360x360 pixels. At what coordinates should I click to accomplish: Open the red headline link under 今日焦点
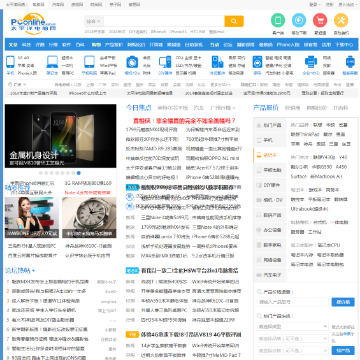[184, 121]
